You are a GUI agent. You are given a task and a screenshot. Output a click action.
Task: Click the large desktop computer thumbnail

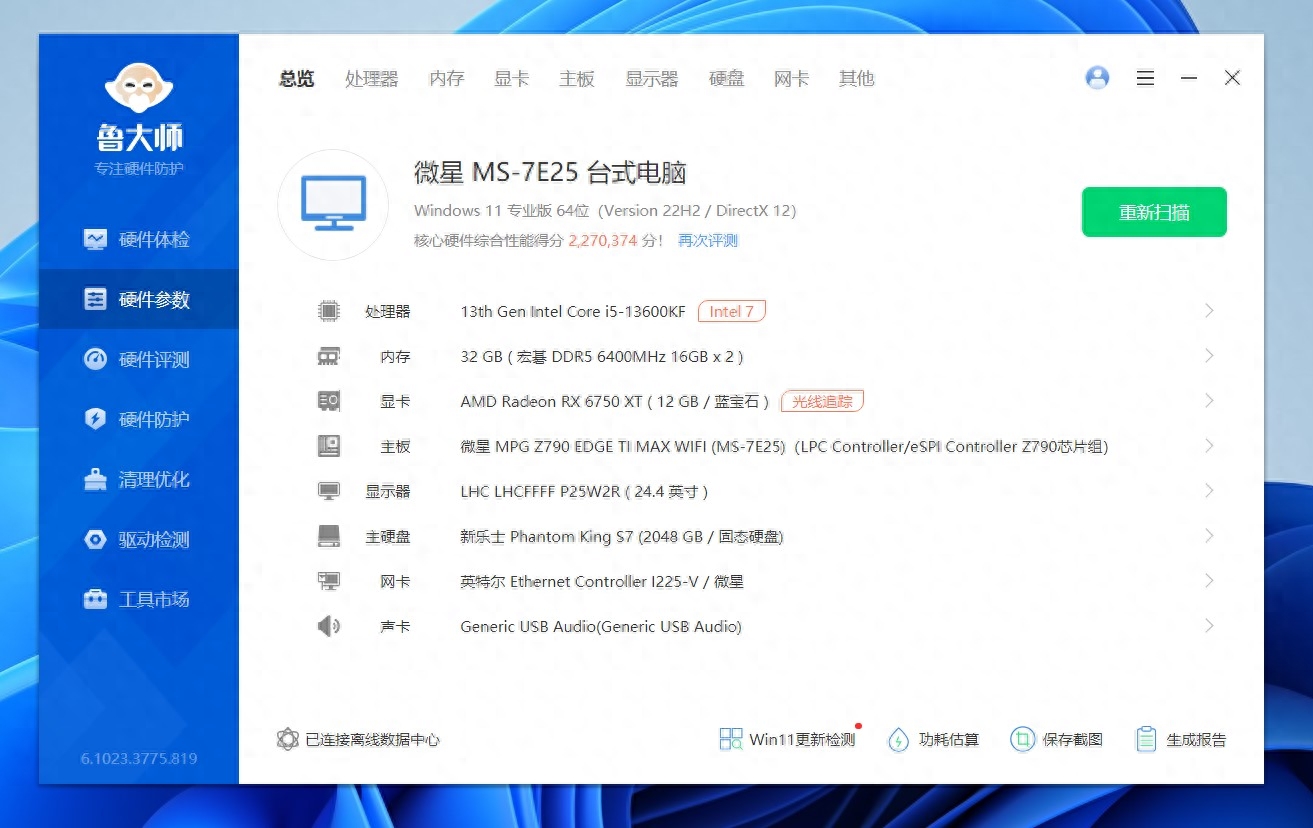(x=333, y=205)
